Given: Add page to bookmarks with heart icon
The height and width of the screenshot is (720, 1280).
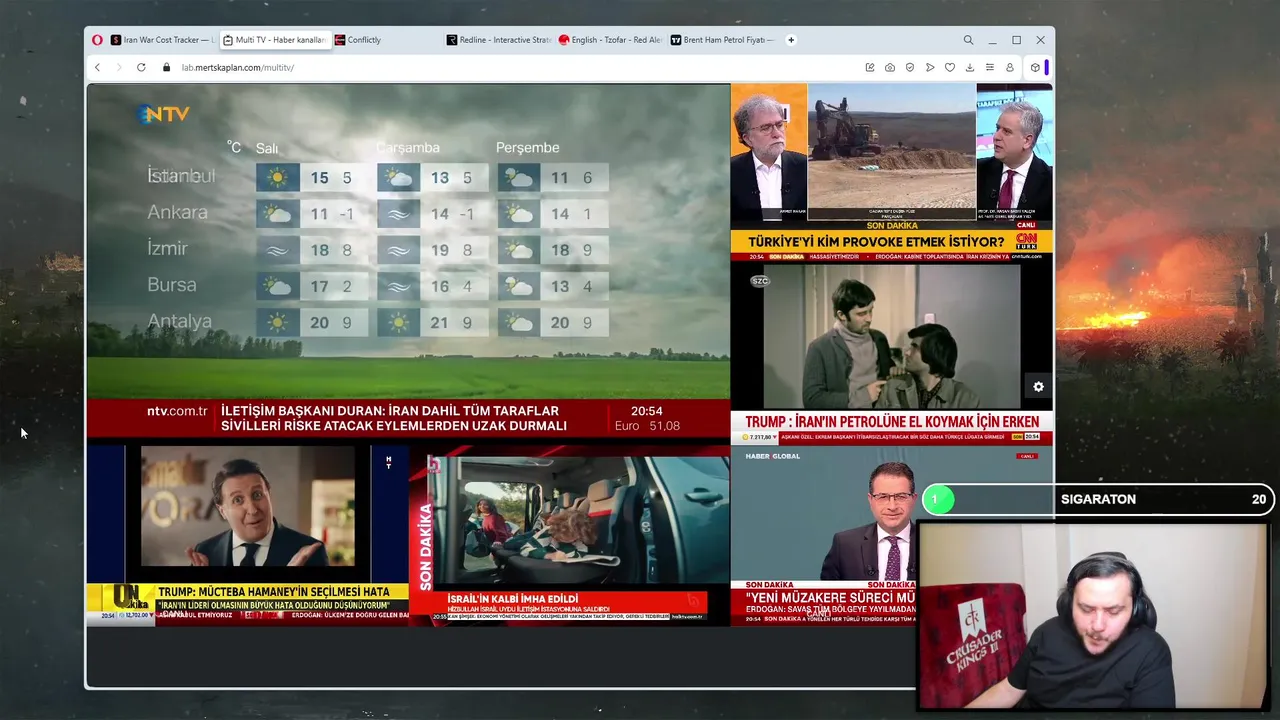Looking at the screenshot, I should click(x=950, y=67).
